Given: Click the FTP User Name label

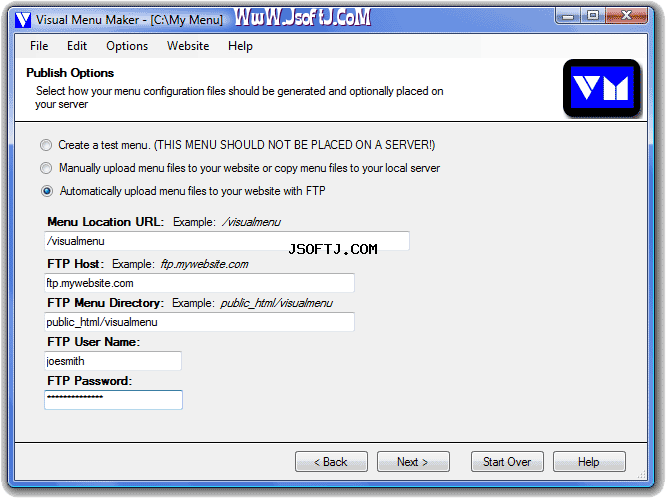Looking at the screenshot, I should 93,342.
